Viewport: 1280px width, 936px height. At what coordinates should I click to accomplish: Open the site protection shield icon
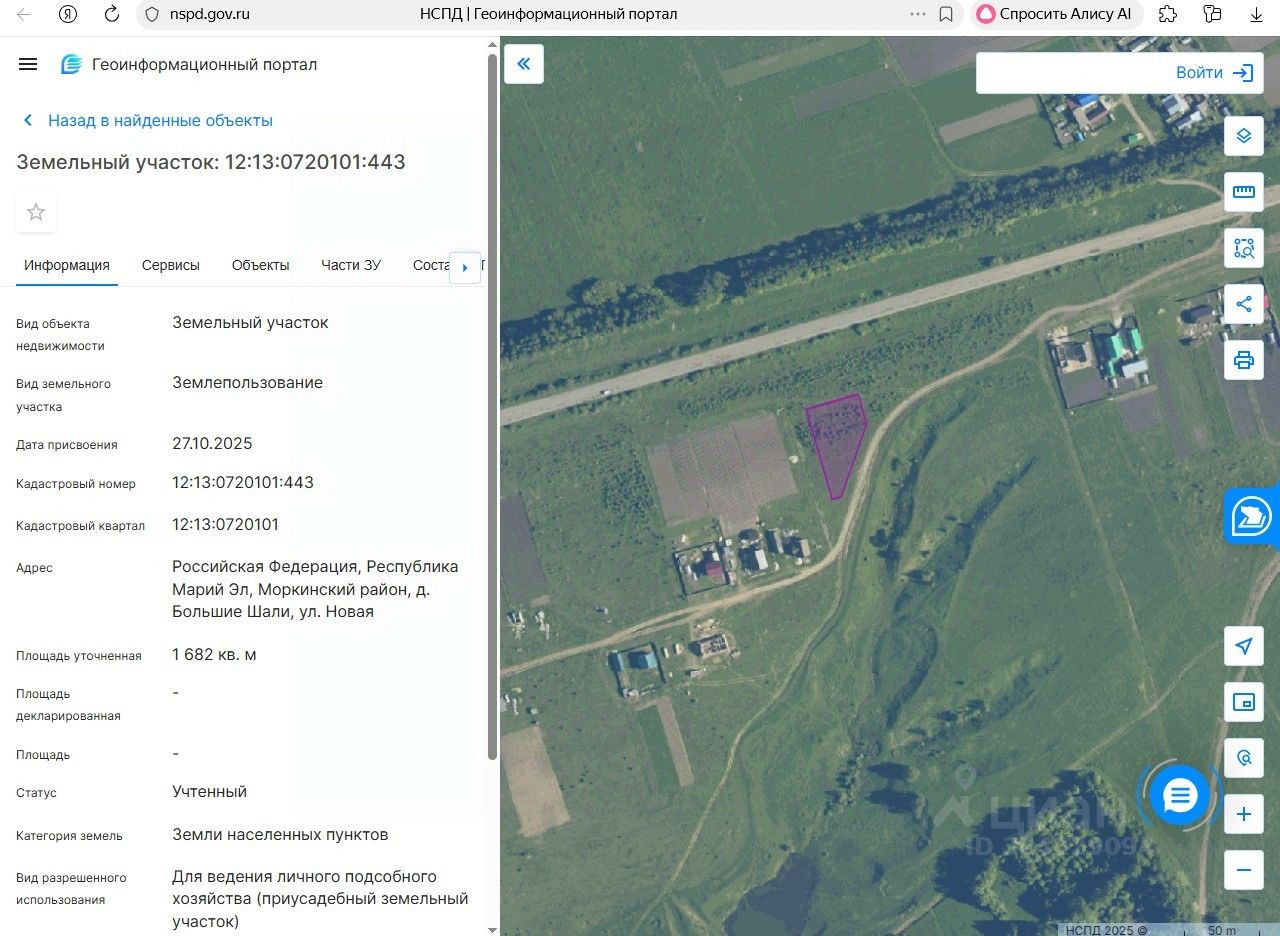pyautogui.click(x=152, y=14)
